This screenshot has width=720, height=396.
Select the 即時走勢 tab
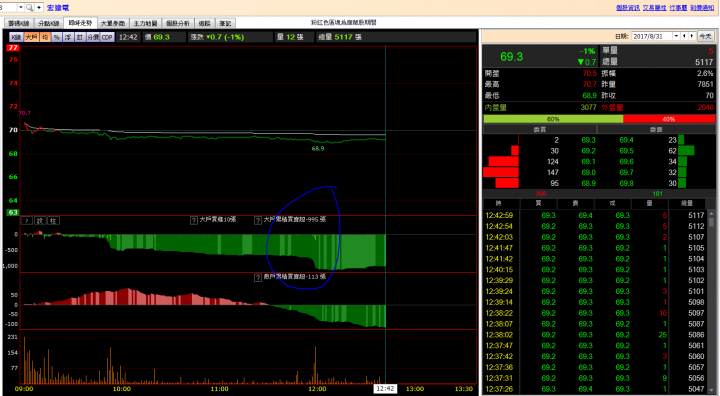(80, 23)
